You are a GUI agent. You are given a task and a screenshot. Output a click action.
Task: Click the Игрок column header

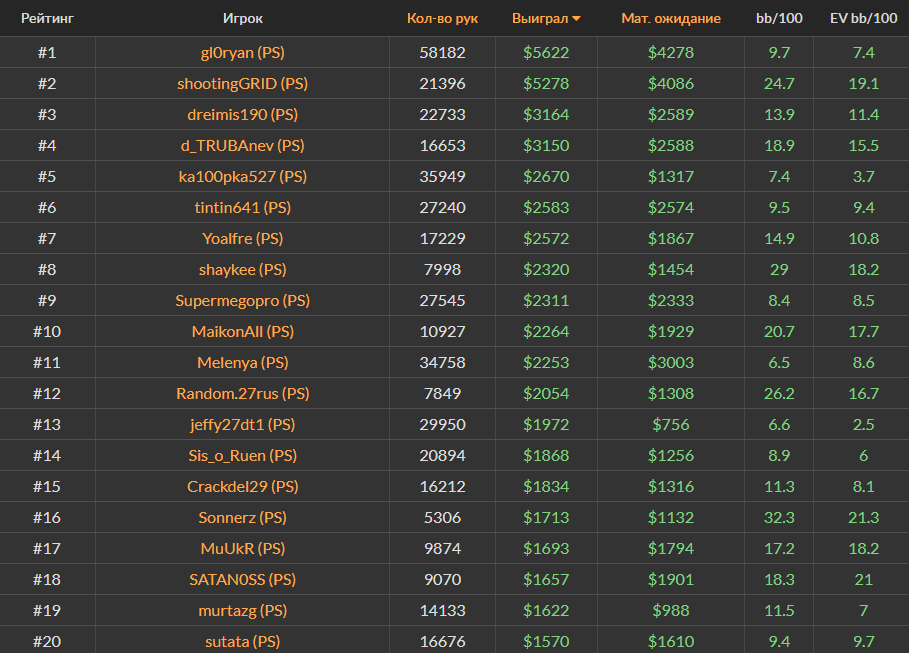pos(242,18)
